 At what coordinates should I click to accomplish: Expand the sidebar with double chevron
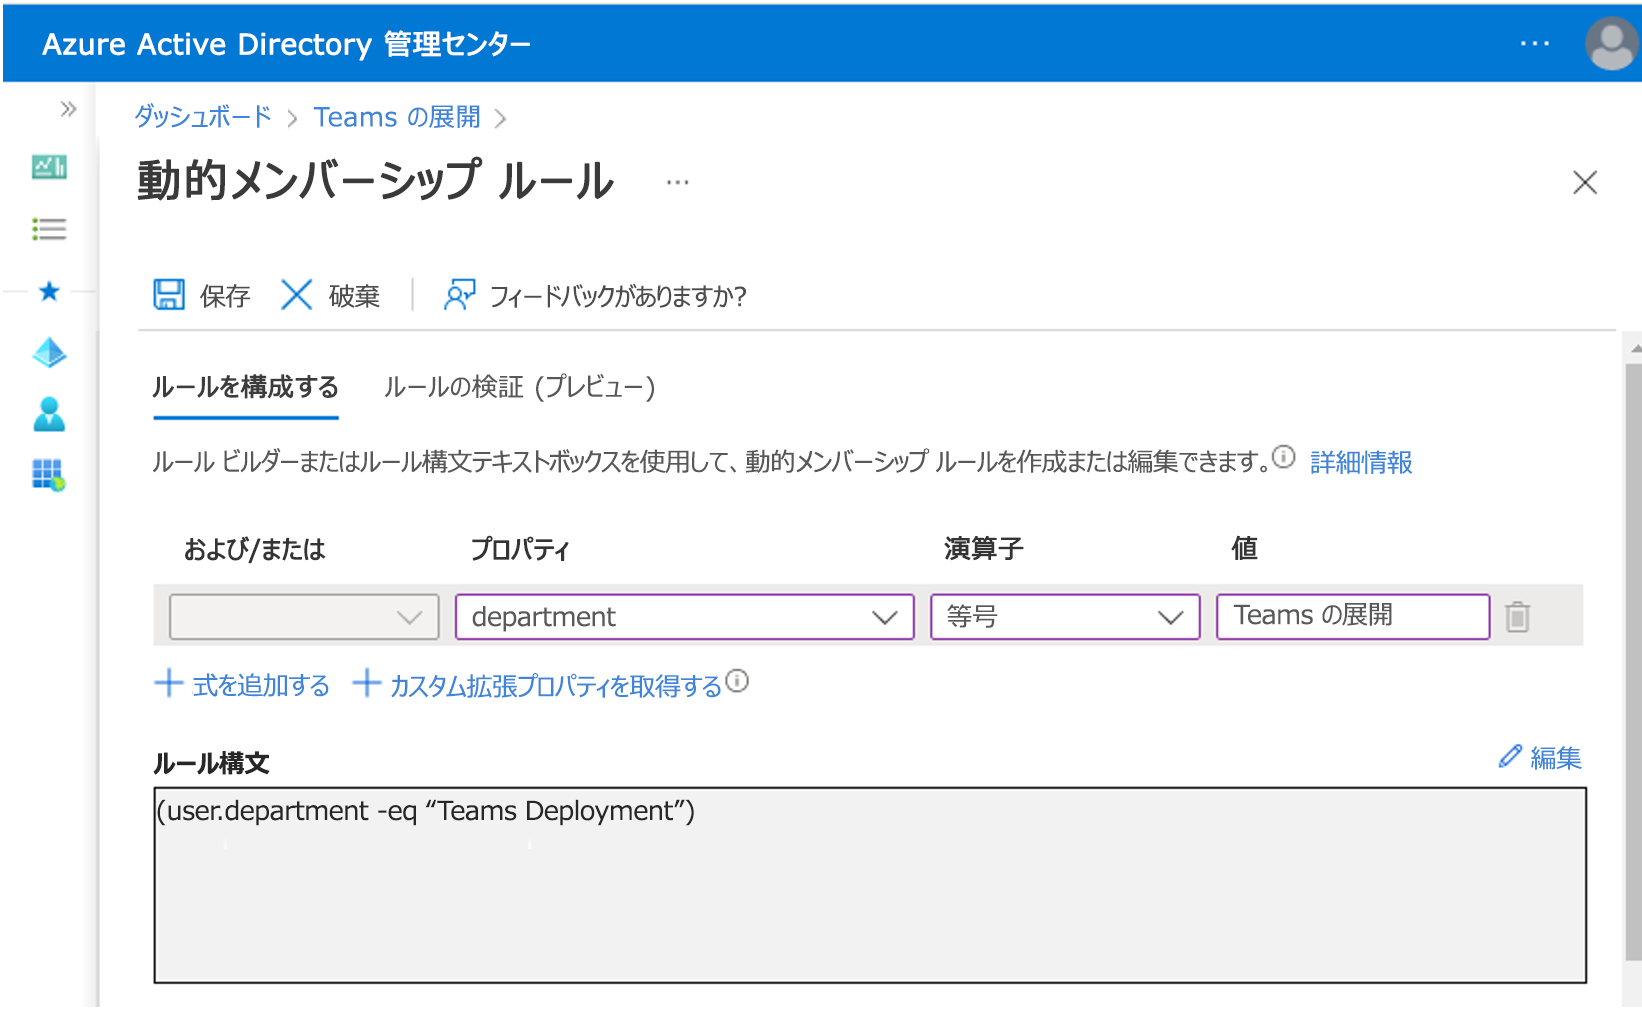(x=68, y=109)
